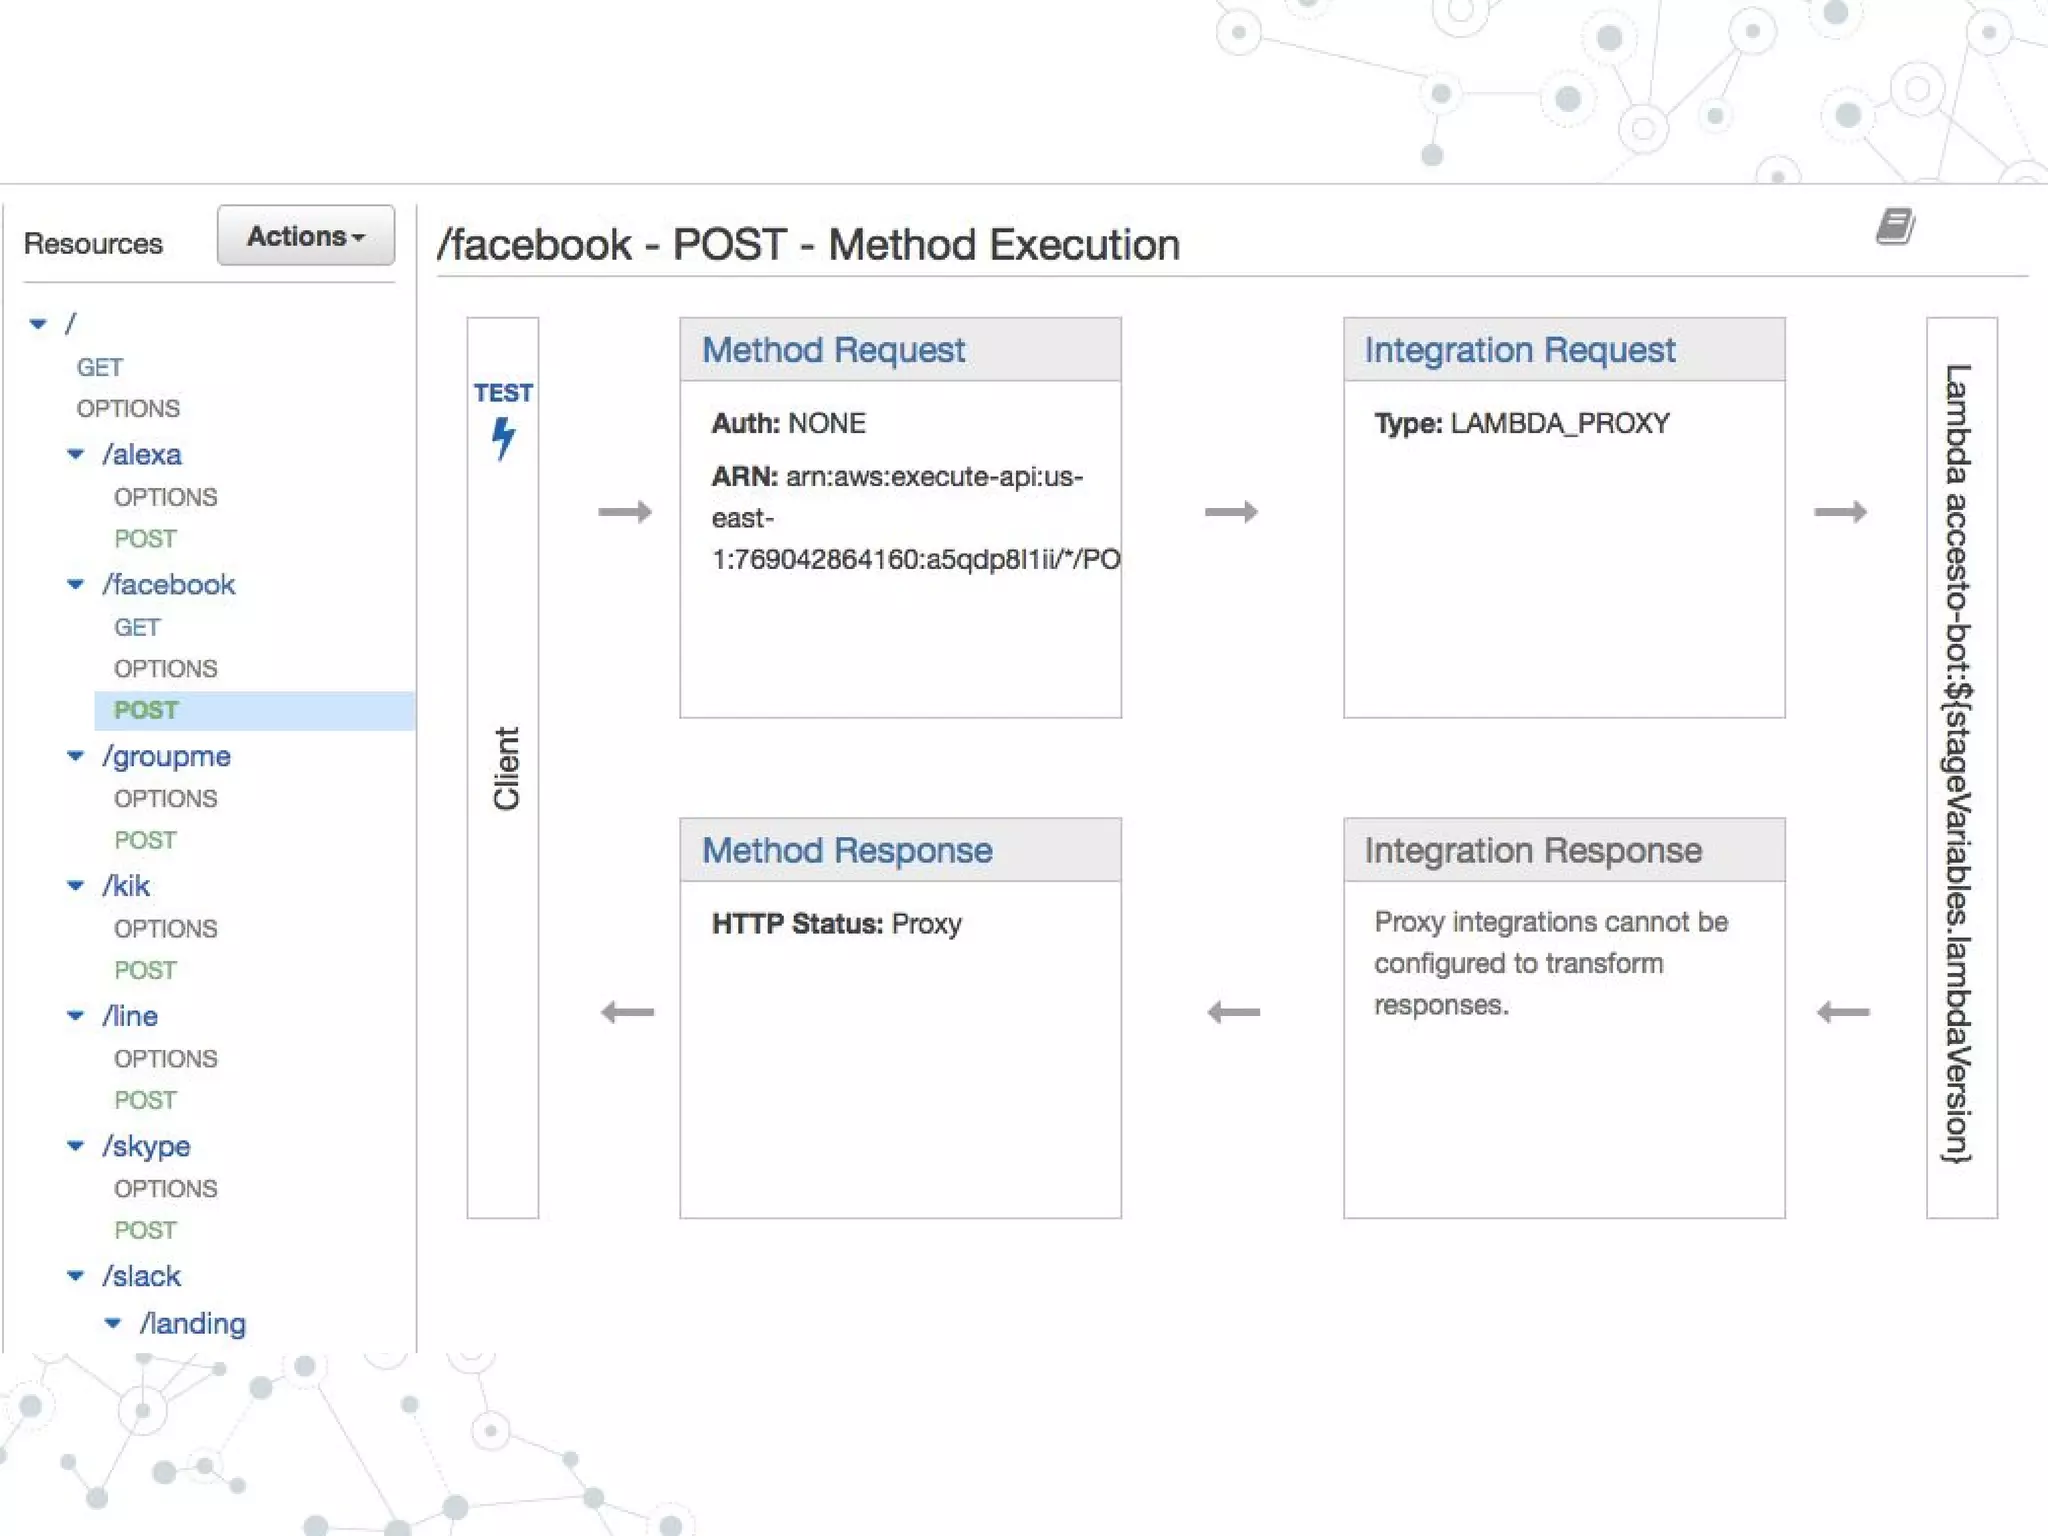Select the GET method under /facebook
Screen dimensions: 2048x1536
pos(137,627)
